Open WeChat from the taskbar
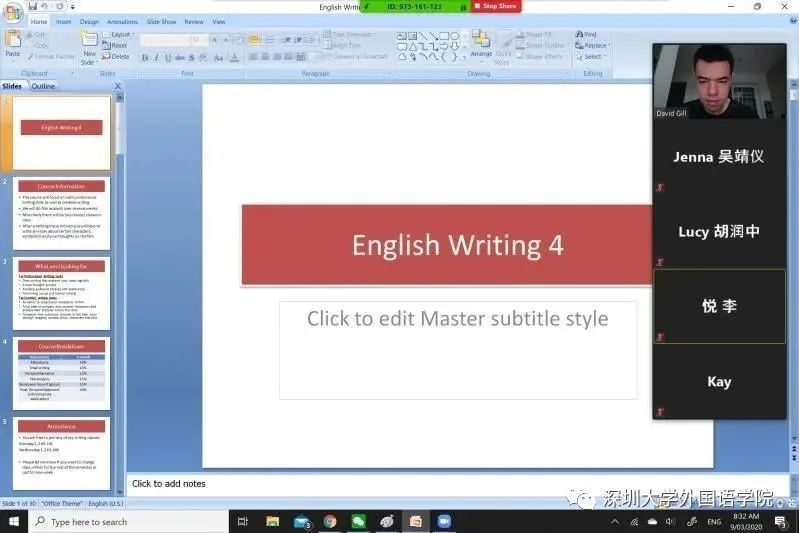The image size is (799, 533). pos(357,521)
